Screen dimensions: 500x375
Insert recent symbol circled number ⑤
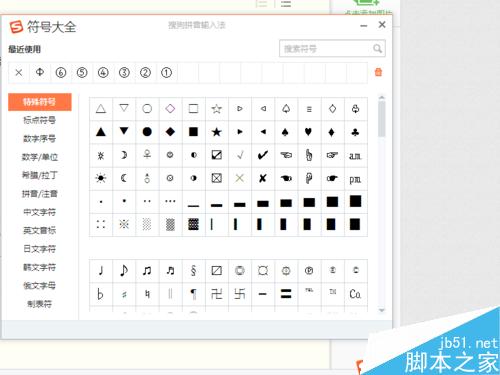pyautogui.click(x=82, y=72)
